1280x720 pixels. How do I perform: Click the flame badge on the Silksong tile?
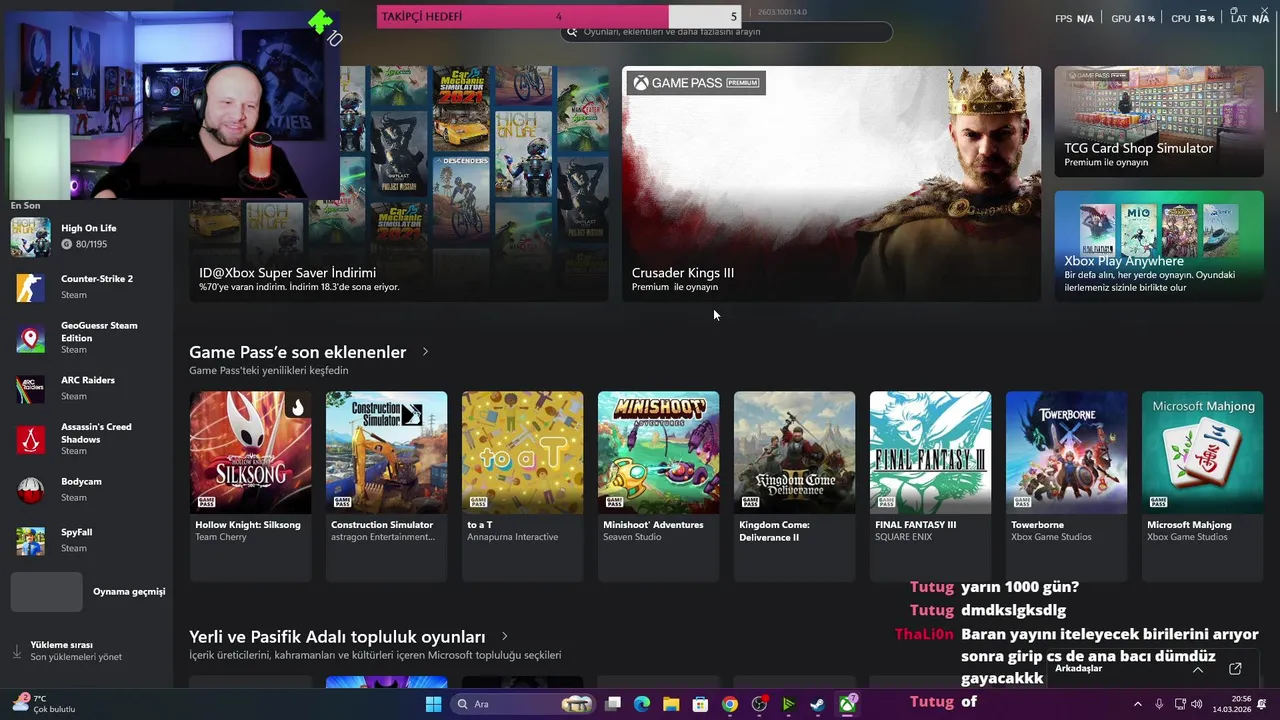click(297, 407)
